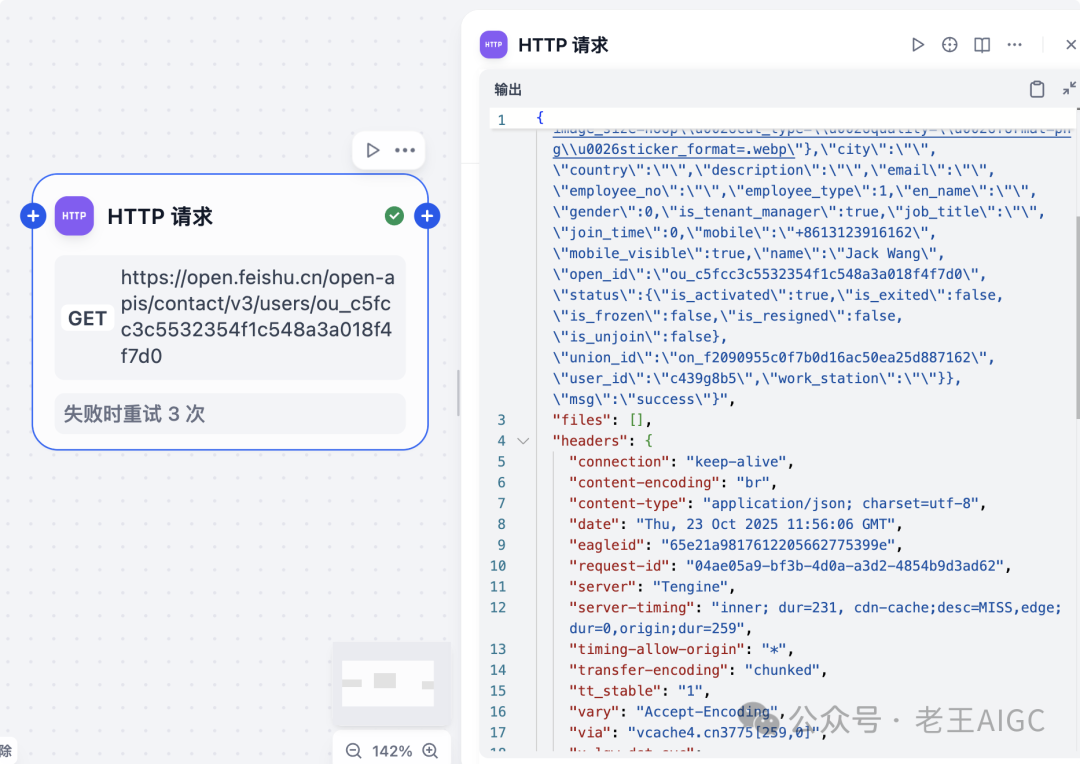Screen dimensions: 1080x764
Task: Click the crosshair locate-node icon in panel header
Action: pos(949,45)
